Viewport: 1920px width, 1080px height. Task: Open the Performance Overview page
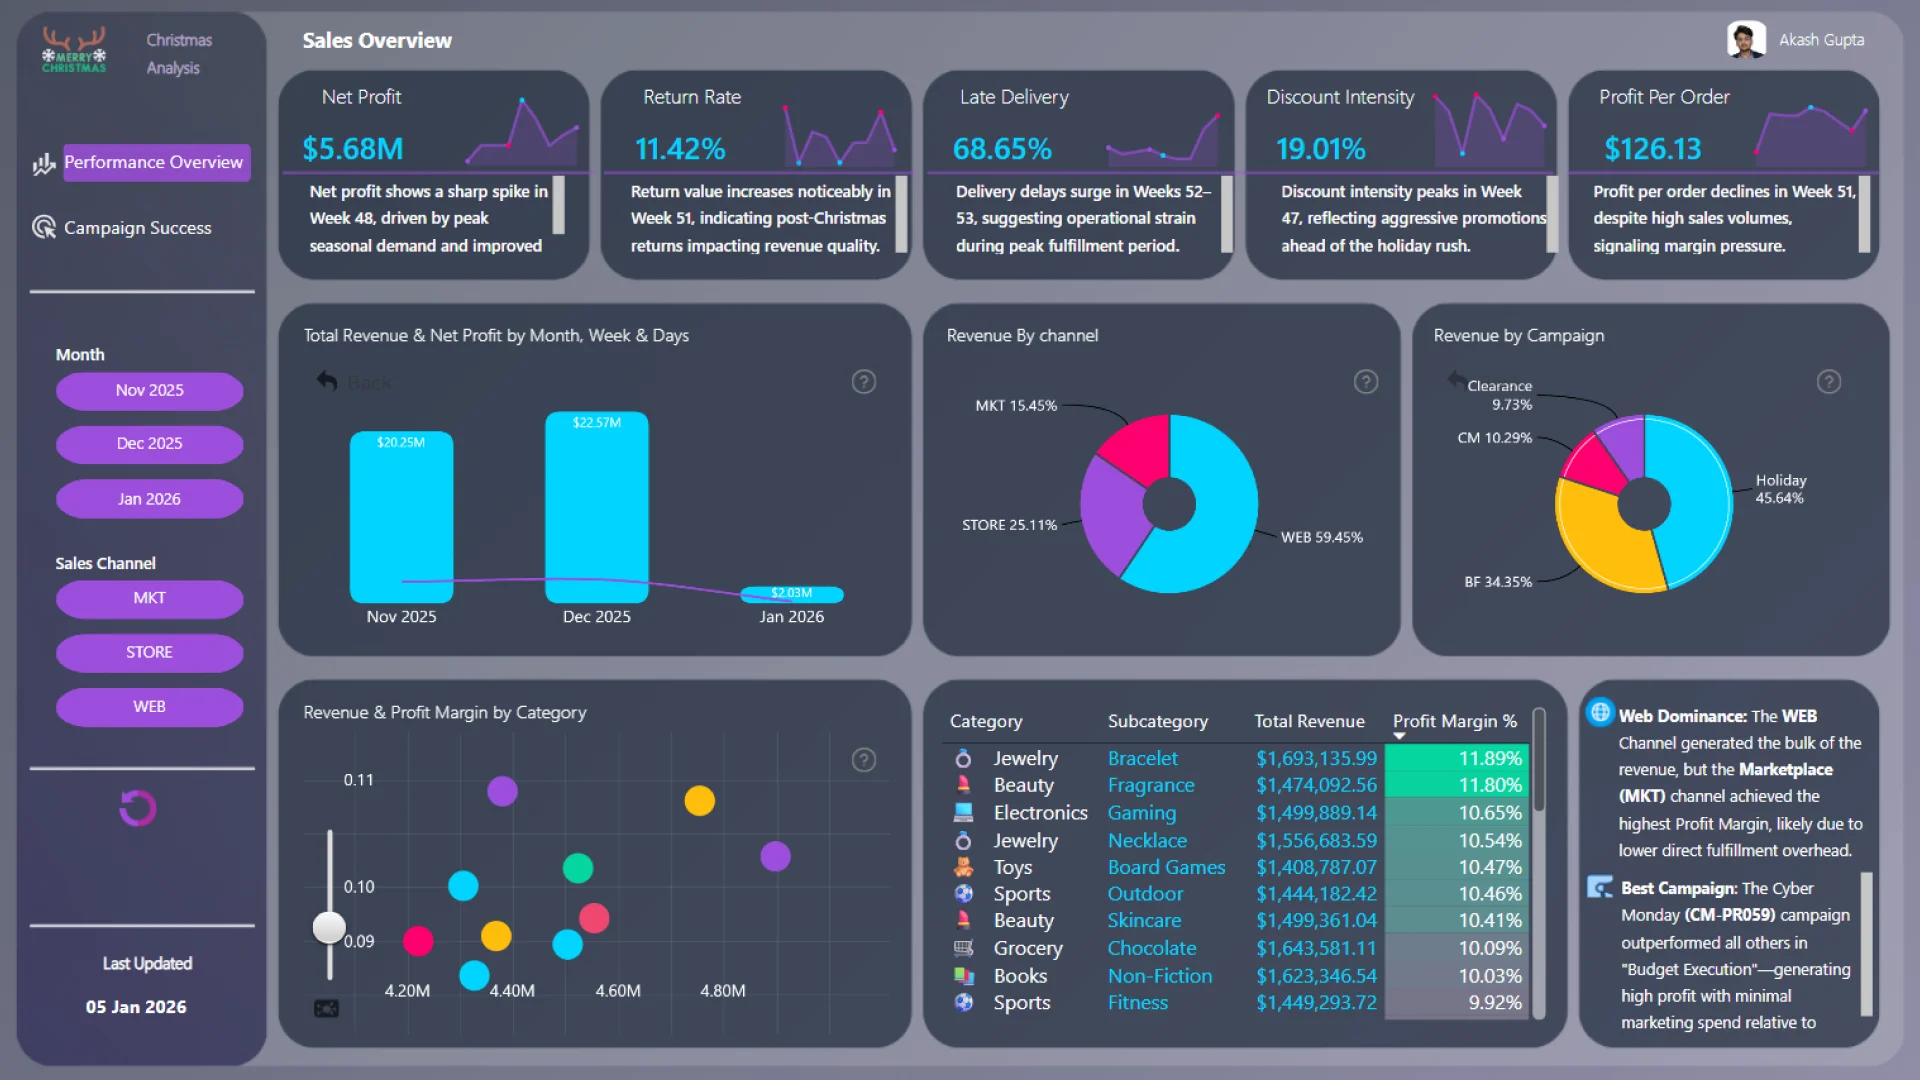155,162
